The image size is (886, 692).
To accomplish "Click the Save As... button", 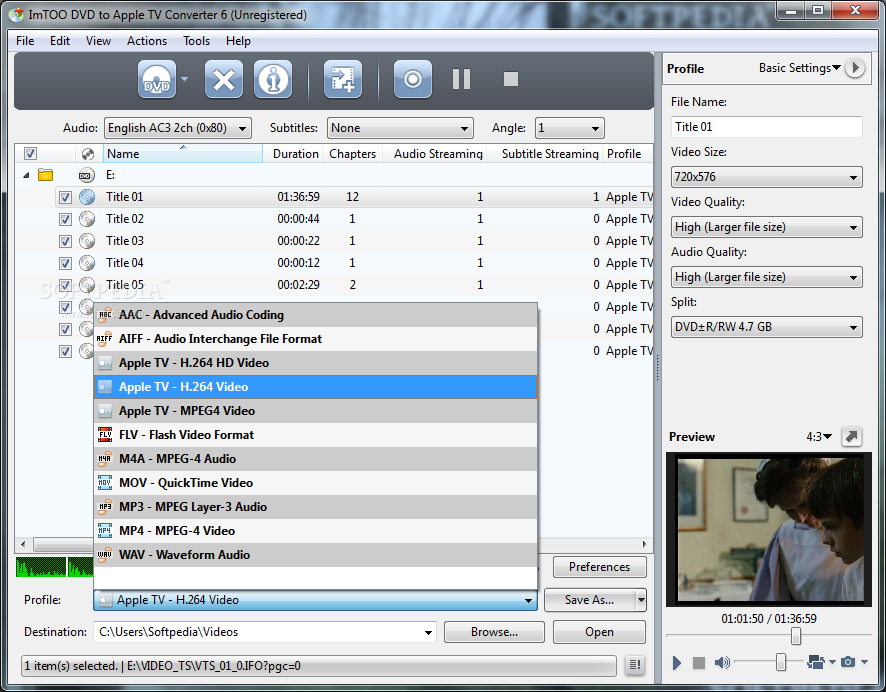I will [589, 600].
